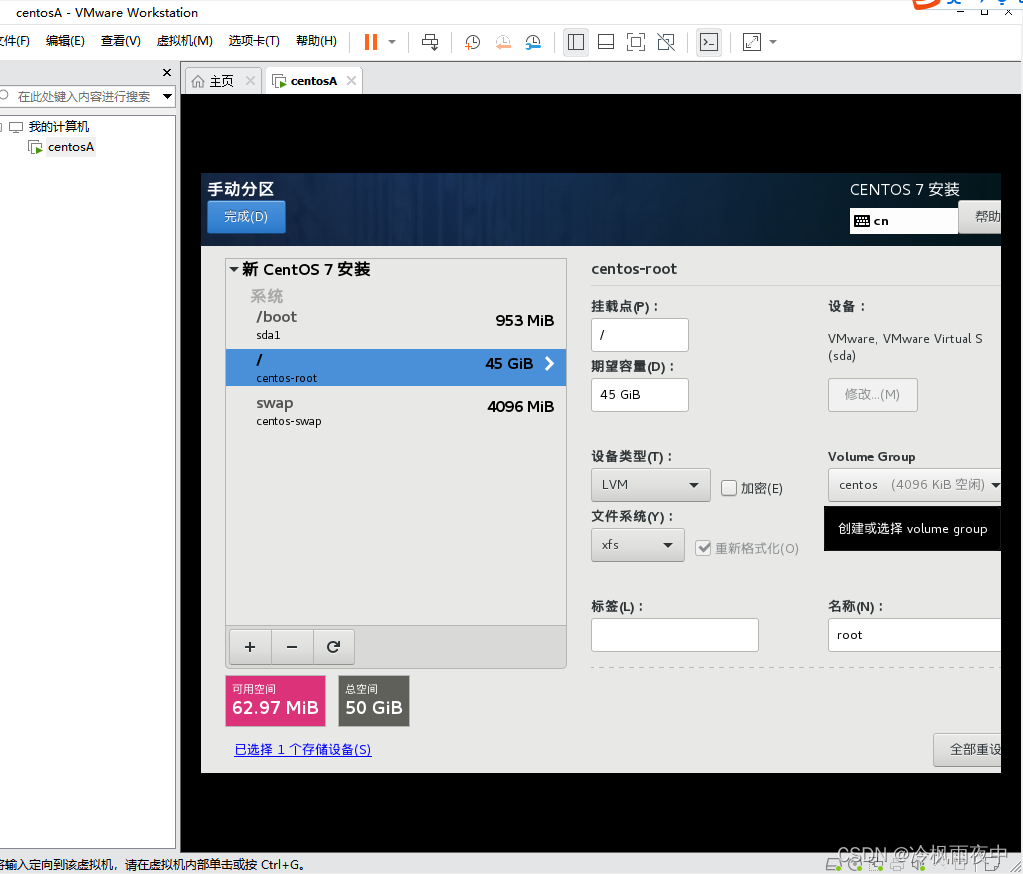1023x874 pixels.
Task: Toggle the 加密(E) encrypt checkbox
Action: tap(729, 488)
